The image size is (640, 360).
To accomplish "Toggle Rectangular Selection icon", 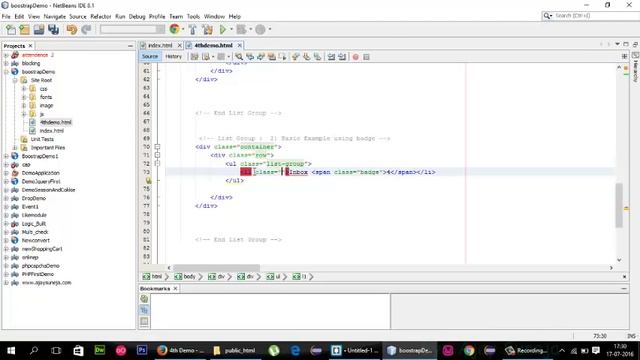I will [x=282, y=57].
